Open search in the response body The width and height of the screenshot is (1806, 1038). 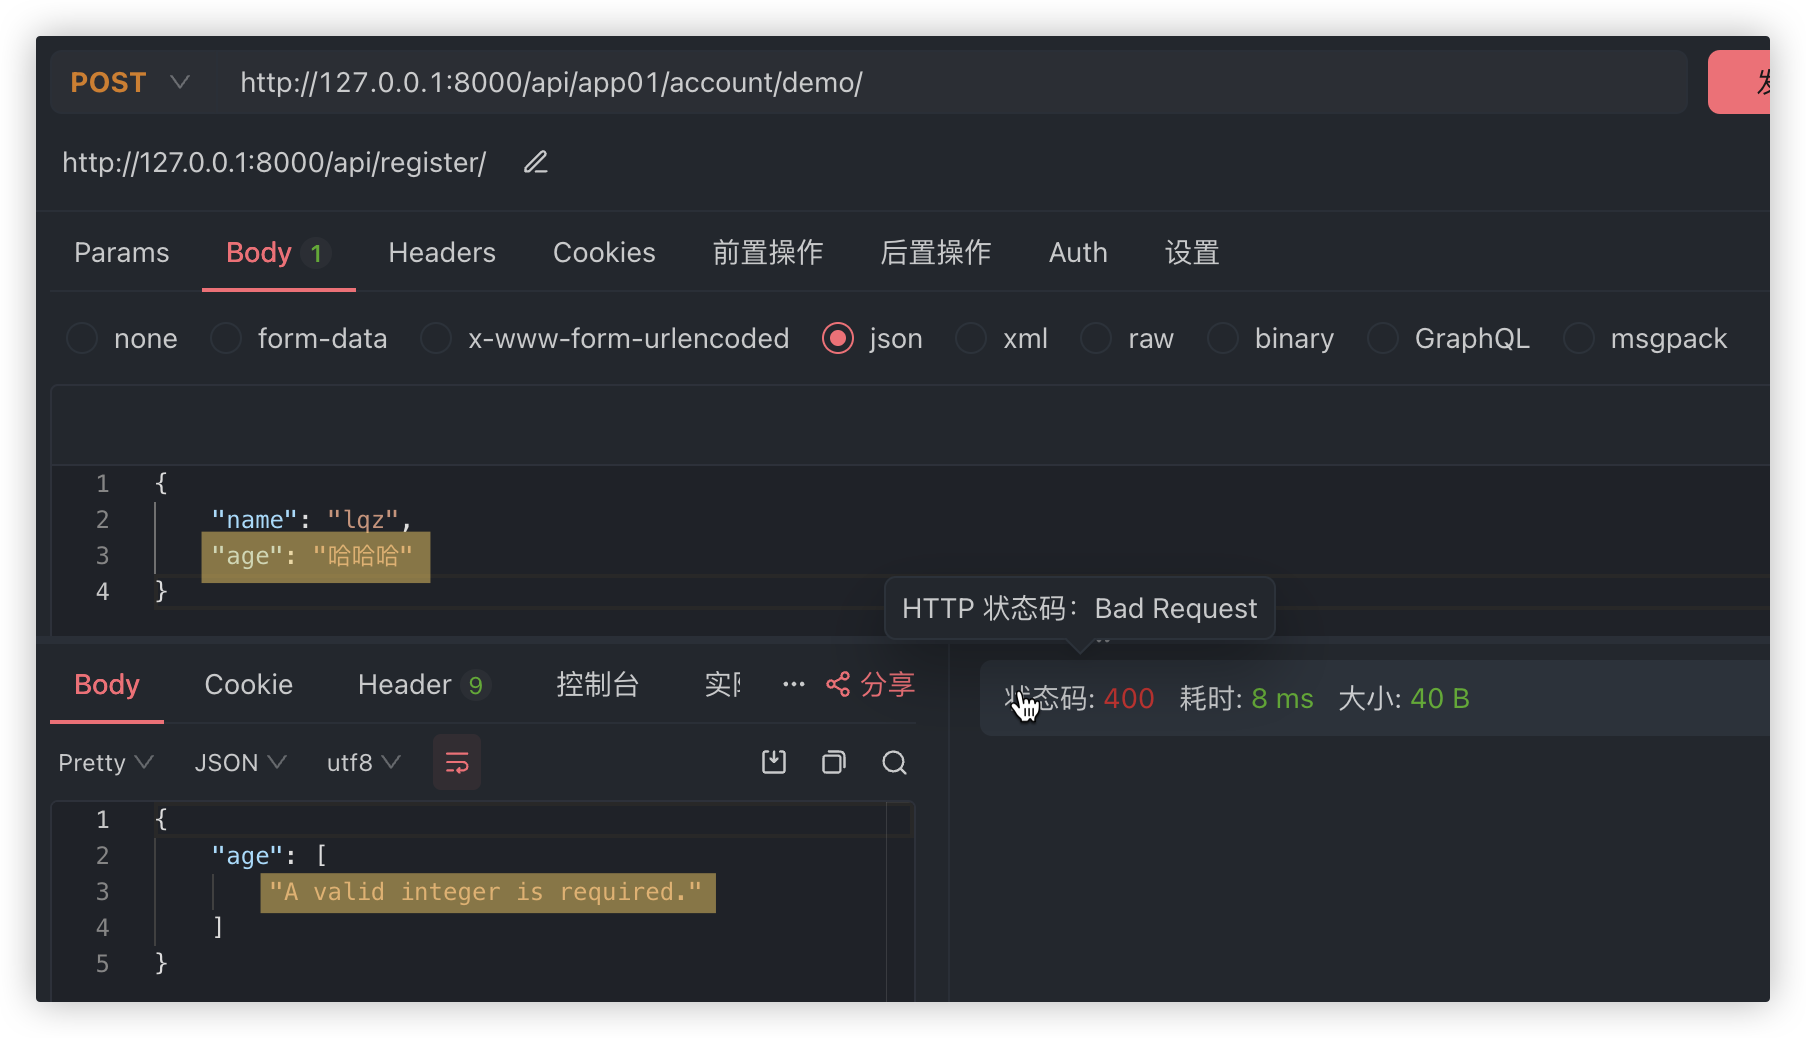[894, 763]
